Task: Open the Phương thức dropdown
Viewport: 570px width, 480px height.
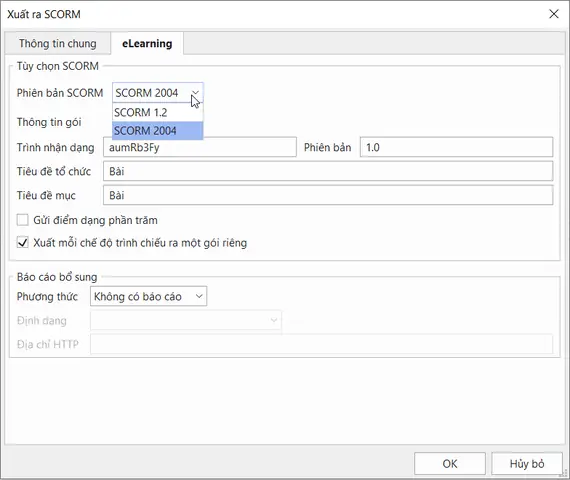Action: pos(149,296)
